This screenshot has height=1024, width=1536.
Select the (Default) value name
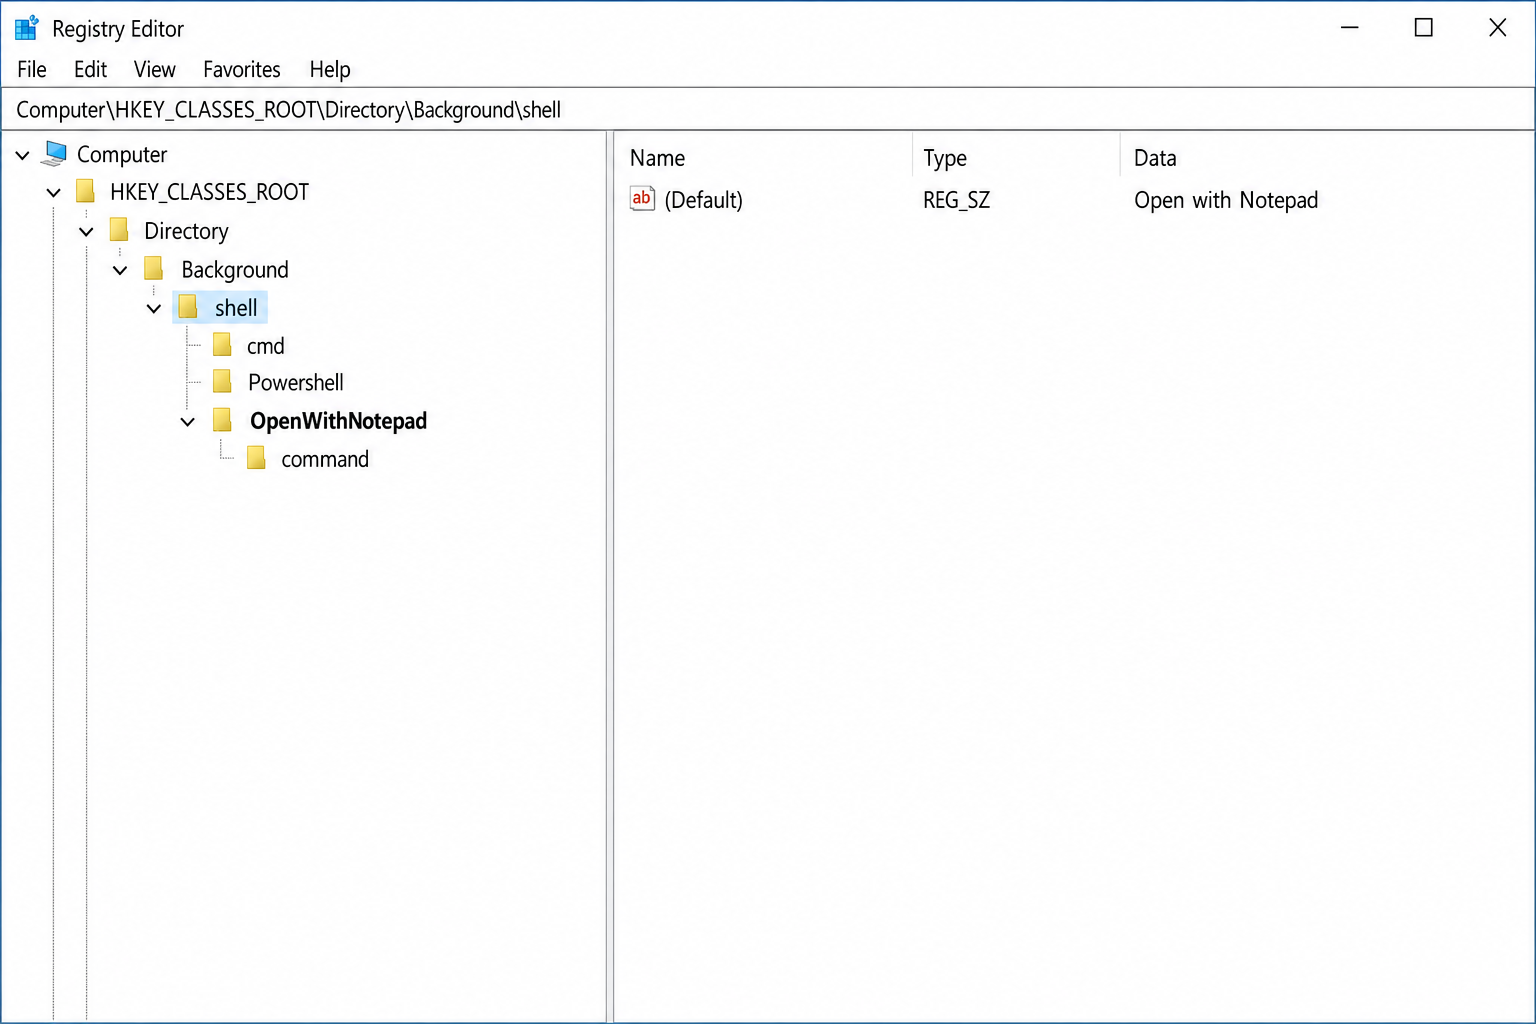click(x=703, y=200)
